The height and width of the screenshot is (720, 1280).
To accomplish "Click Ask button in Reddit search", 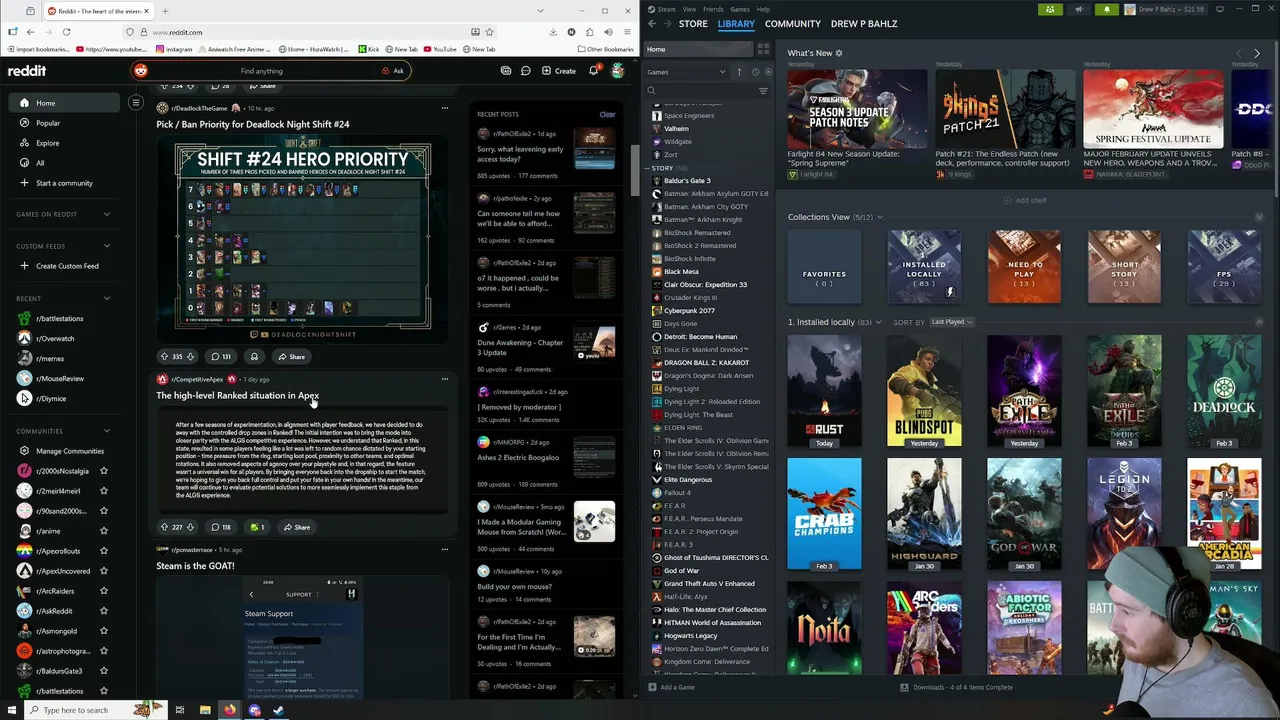I will 393,71.
